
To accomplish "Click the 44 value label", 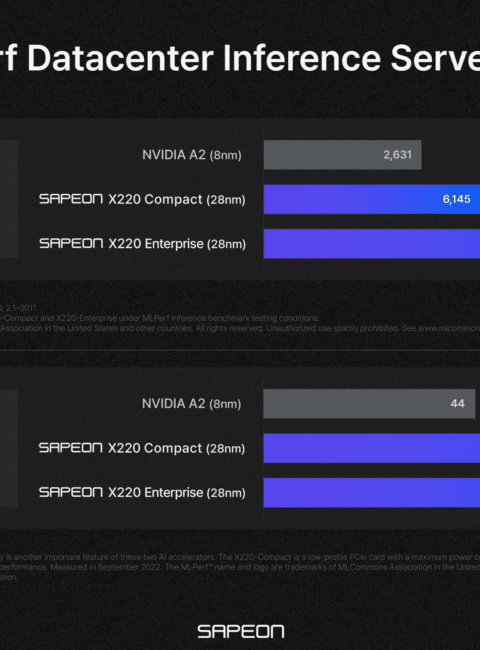I will click(x=457, y=403).
